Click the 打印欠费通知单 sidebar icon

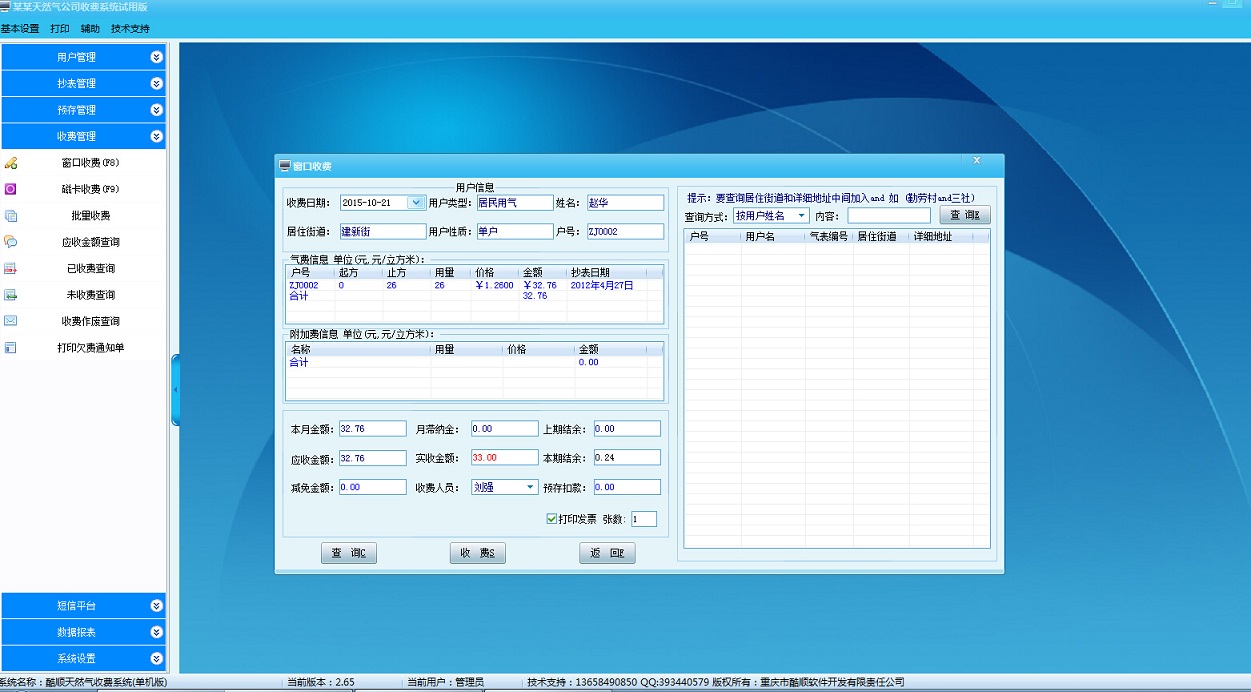click(11, 348)
